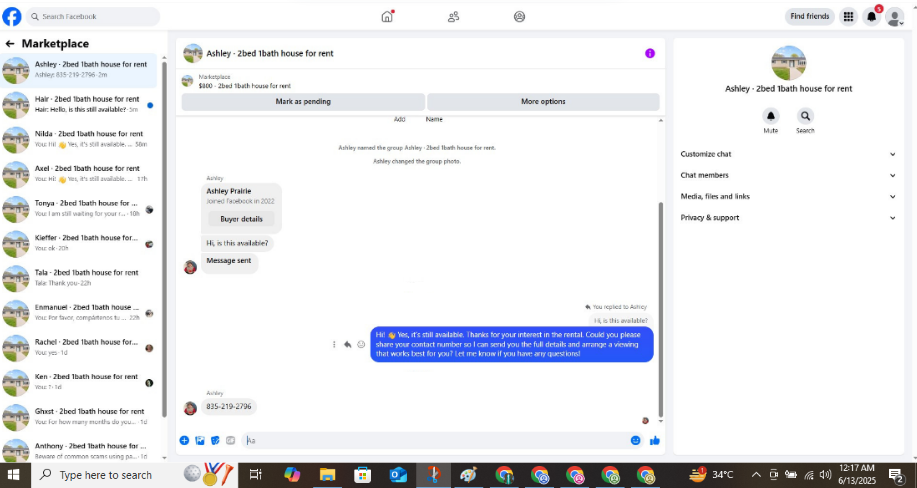Click the conversation list scrollbar

click(x=164, y=239)
